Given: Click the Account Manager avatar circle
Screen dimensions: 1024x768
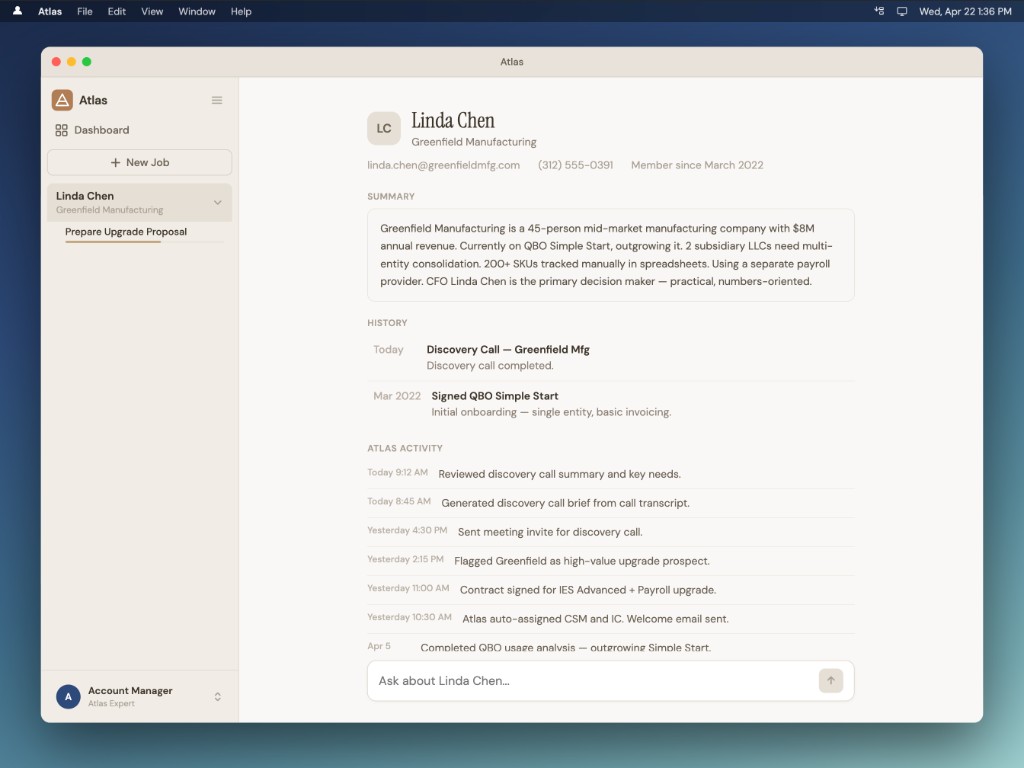Looking at the screenshot, I should (68, 696).
